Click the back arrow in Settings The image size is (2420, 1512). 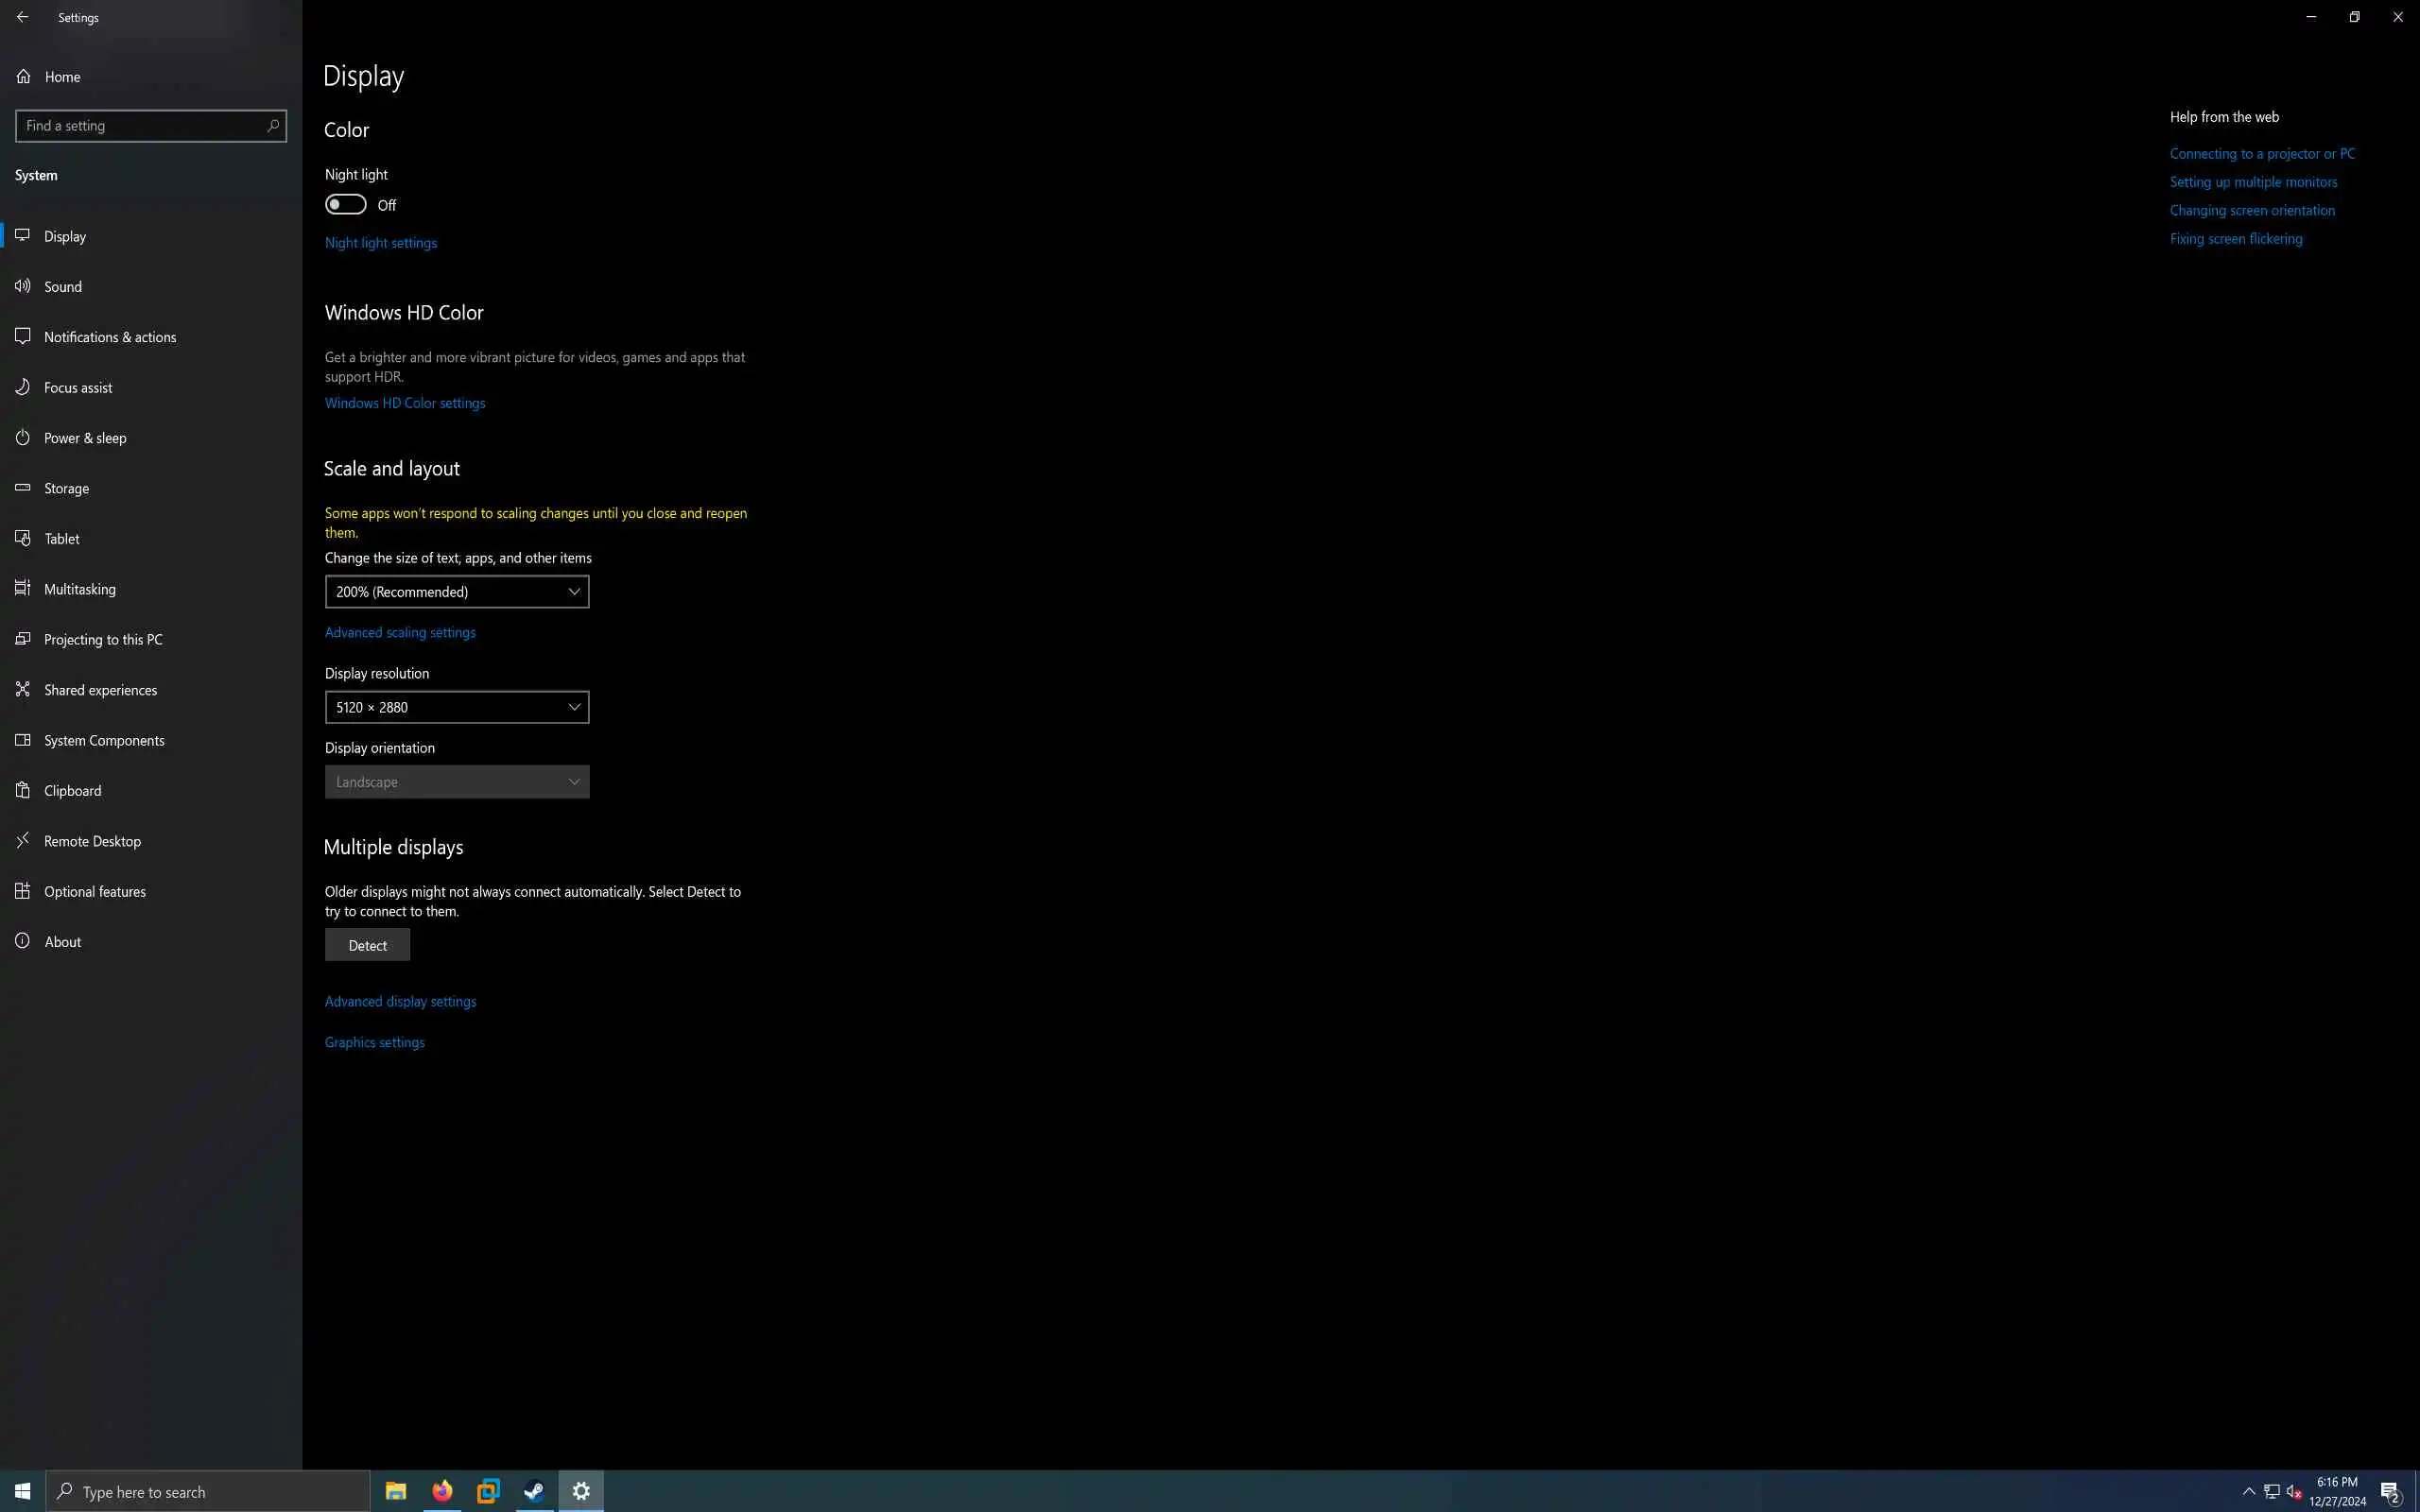point(22,17)
